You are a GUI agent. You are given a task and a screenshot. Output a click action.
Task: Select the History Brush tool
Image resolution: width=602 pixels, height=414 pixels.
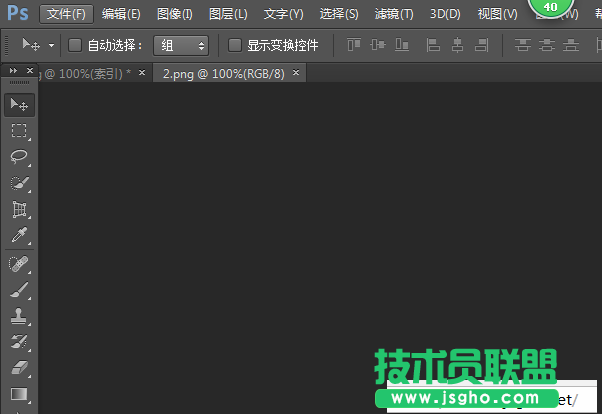pyautogui.click(x=19, y=342)
